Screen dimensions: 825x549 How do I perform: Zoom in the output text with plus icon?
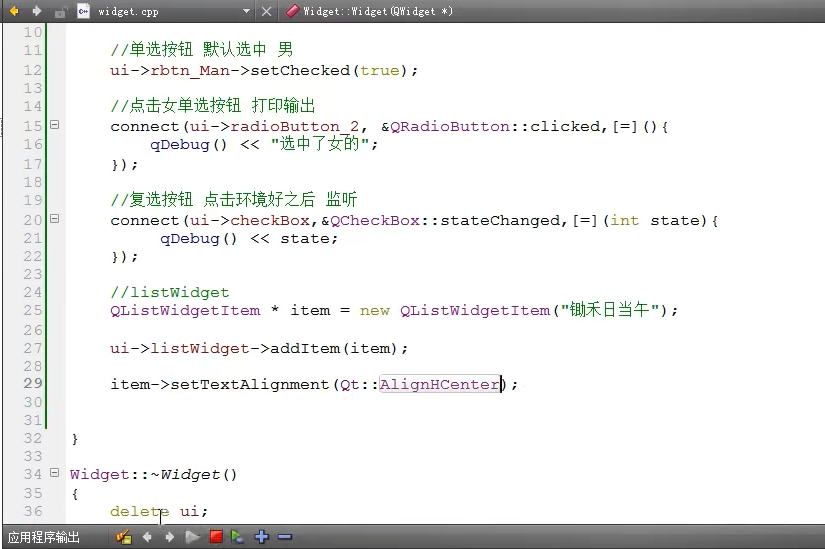click(261, 537)
